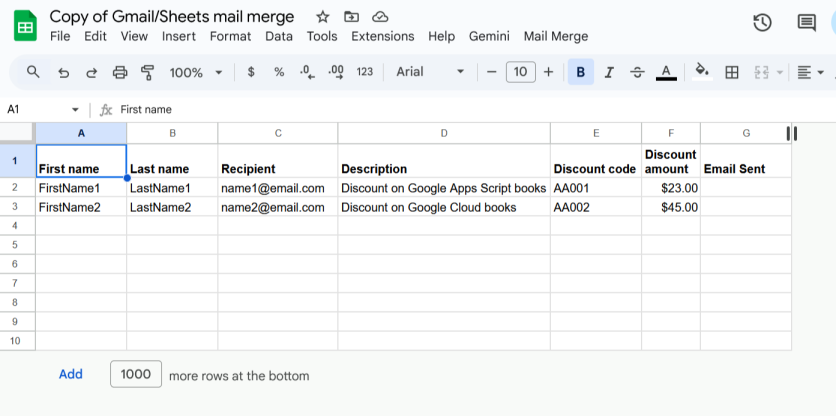Select row 3 header
This screenshot has height=416, width=836.
pyautogui.click(x=18, y=206)
